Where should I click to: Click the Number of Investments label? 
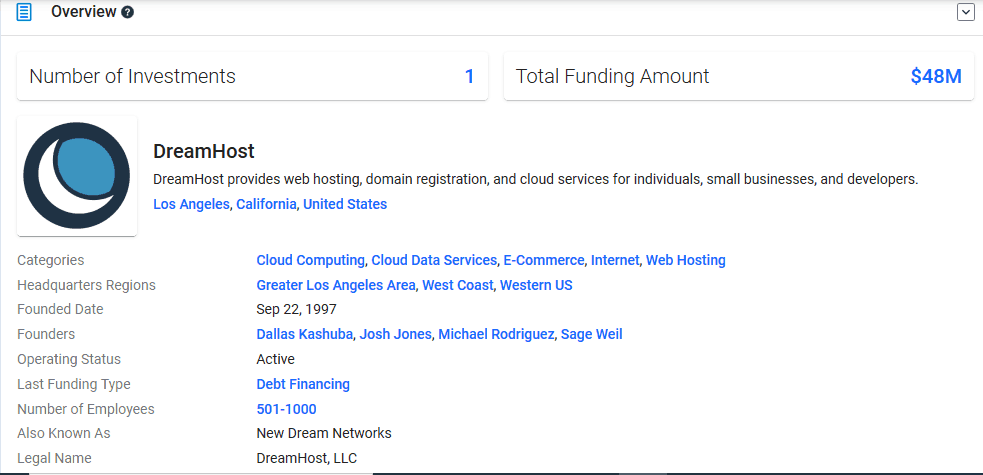pos(132,76)
